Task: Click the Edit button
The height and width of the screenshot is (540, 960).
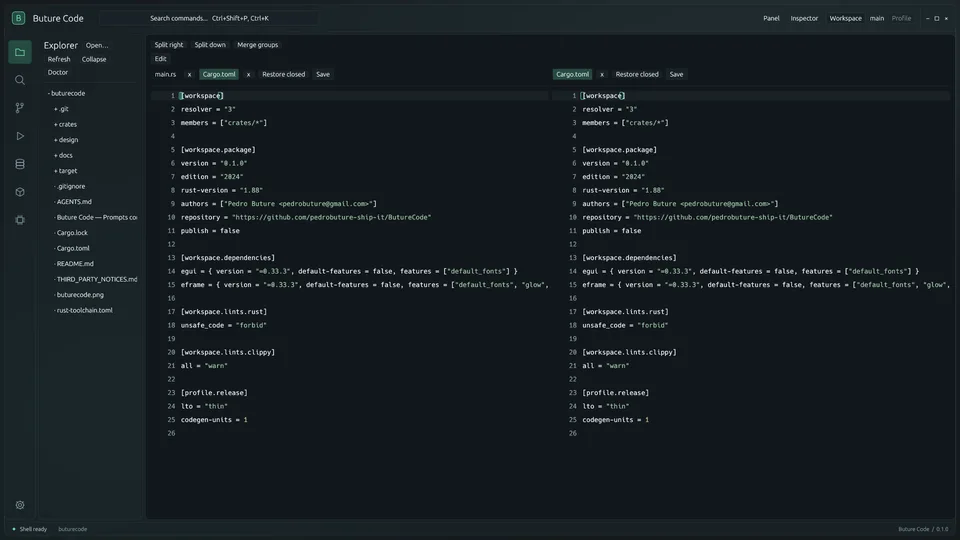Action: click(x=160, y=59)
